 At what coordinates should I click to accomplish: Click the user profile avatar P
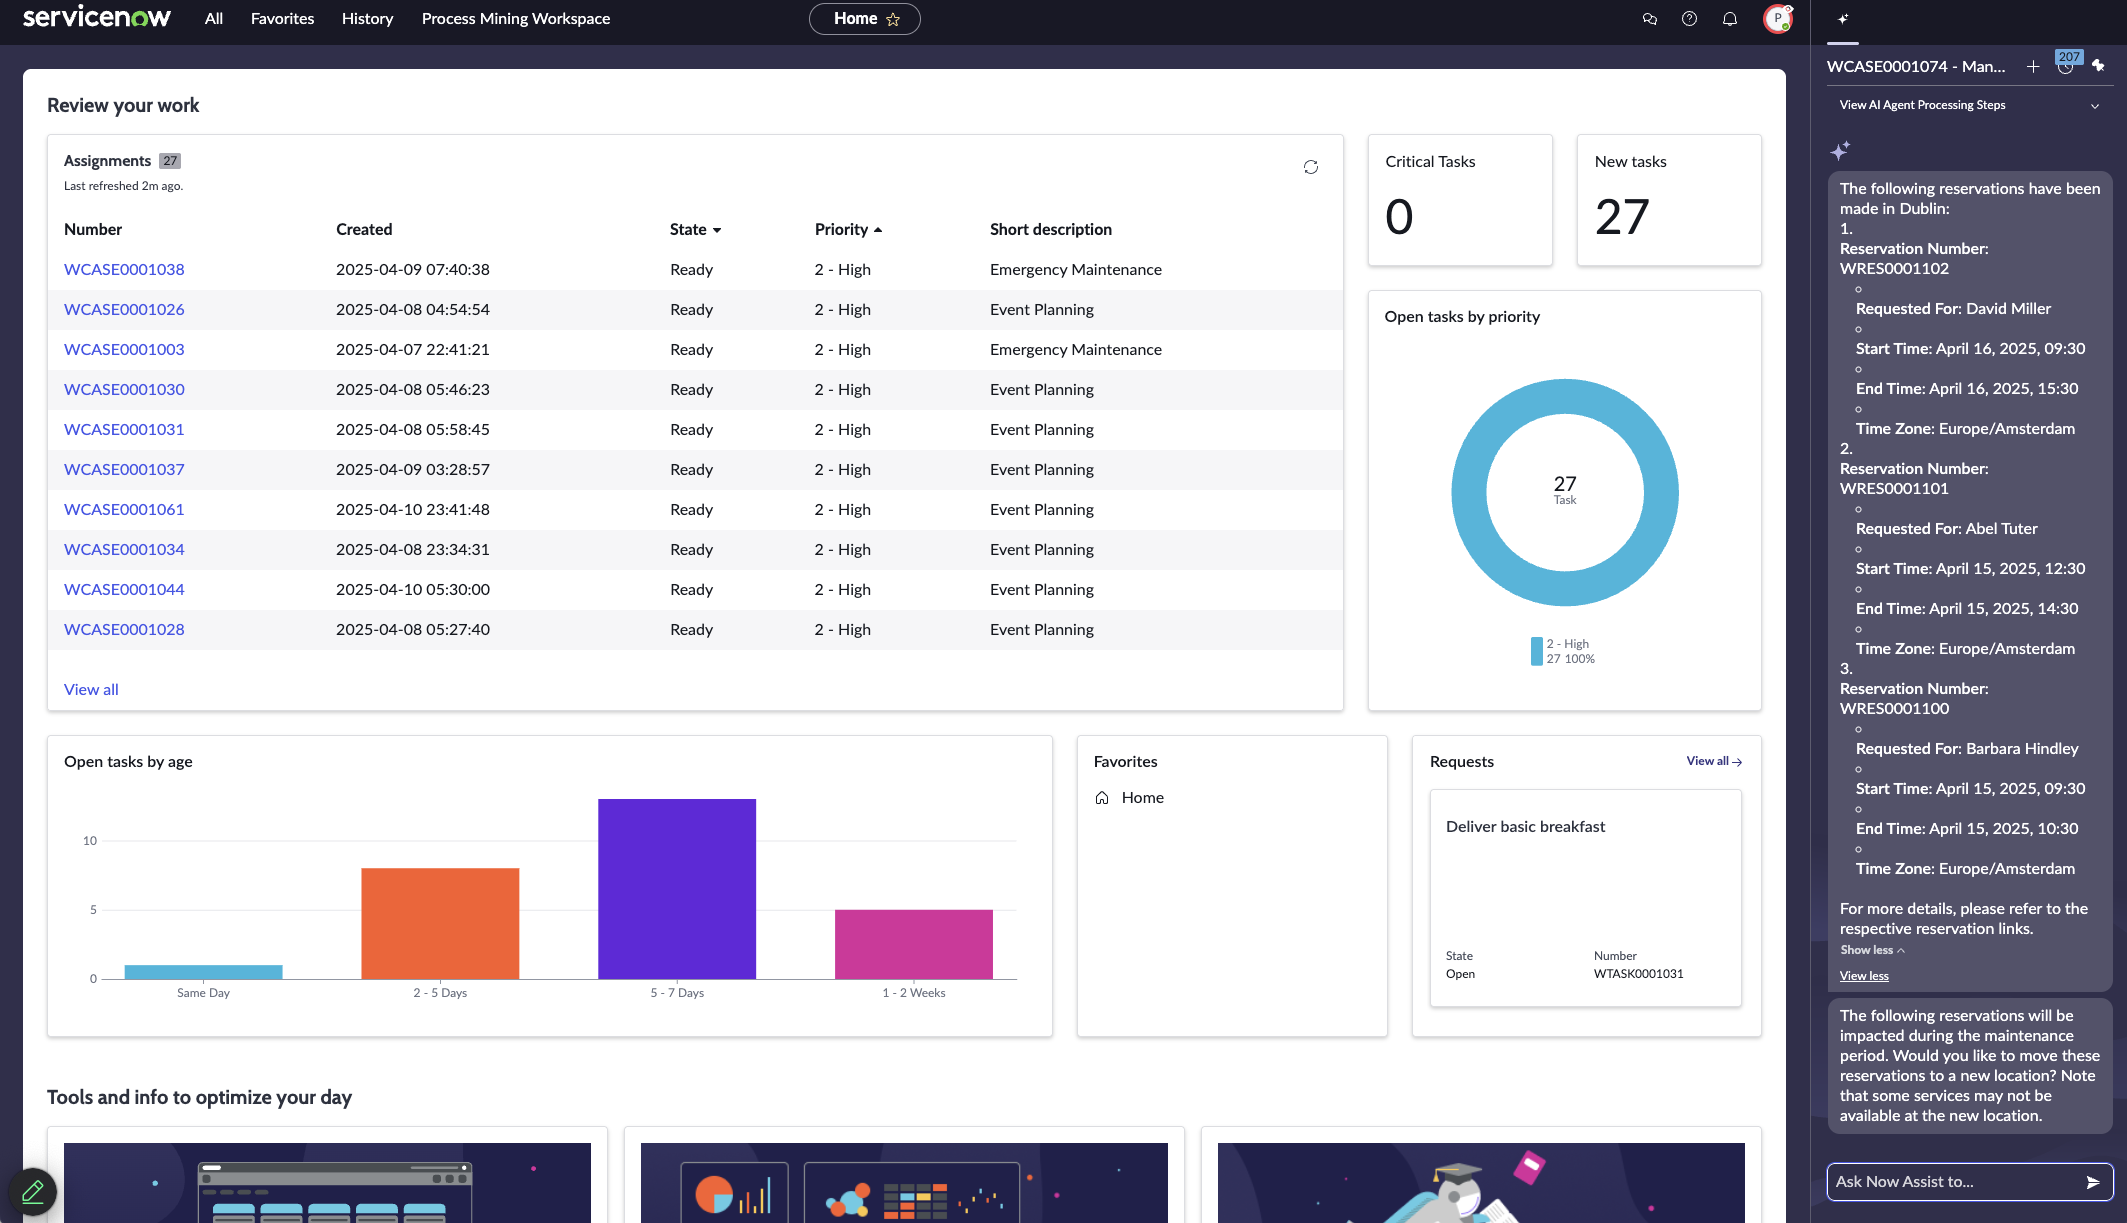coord(1777,19)
